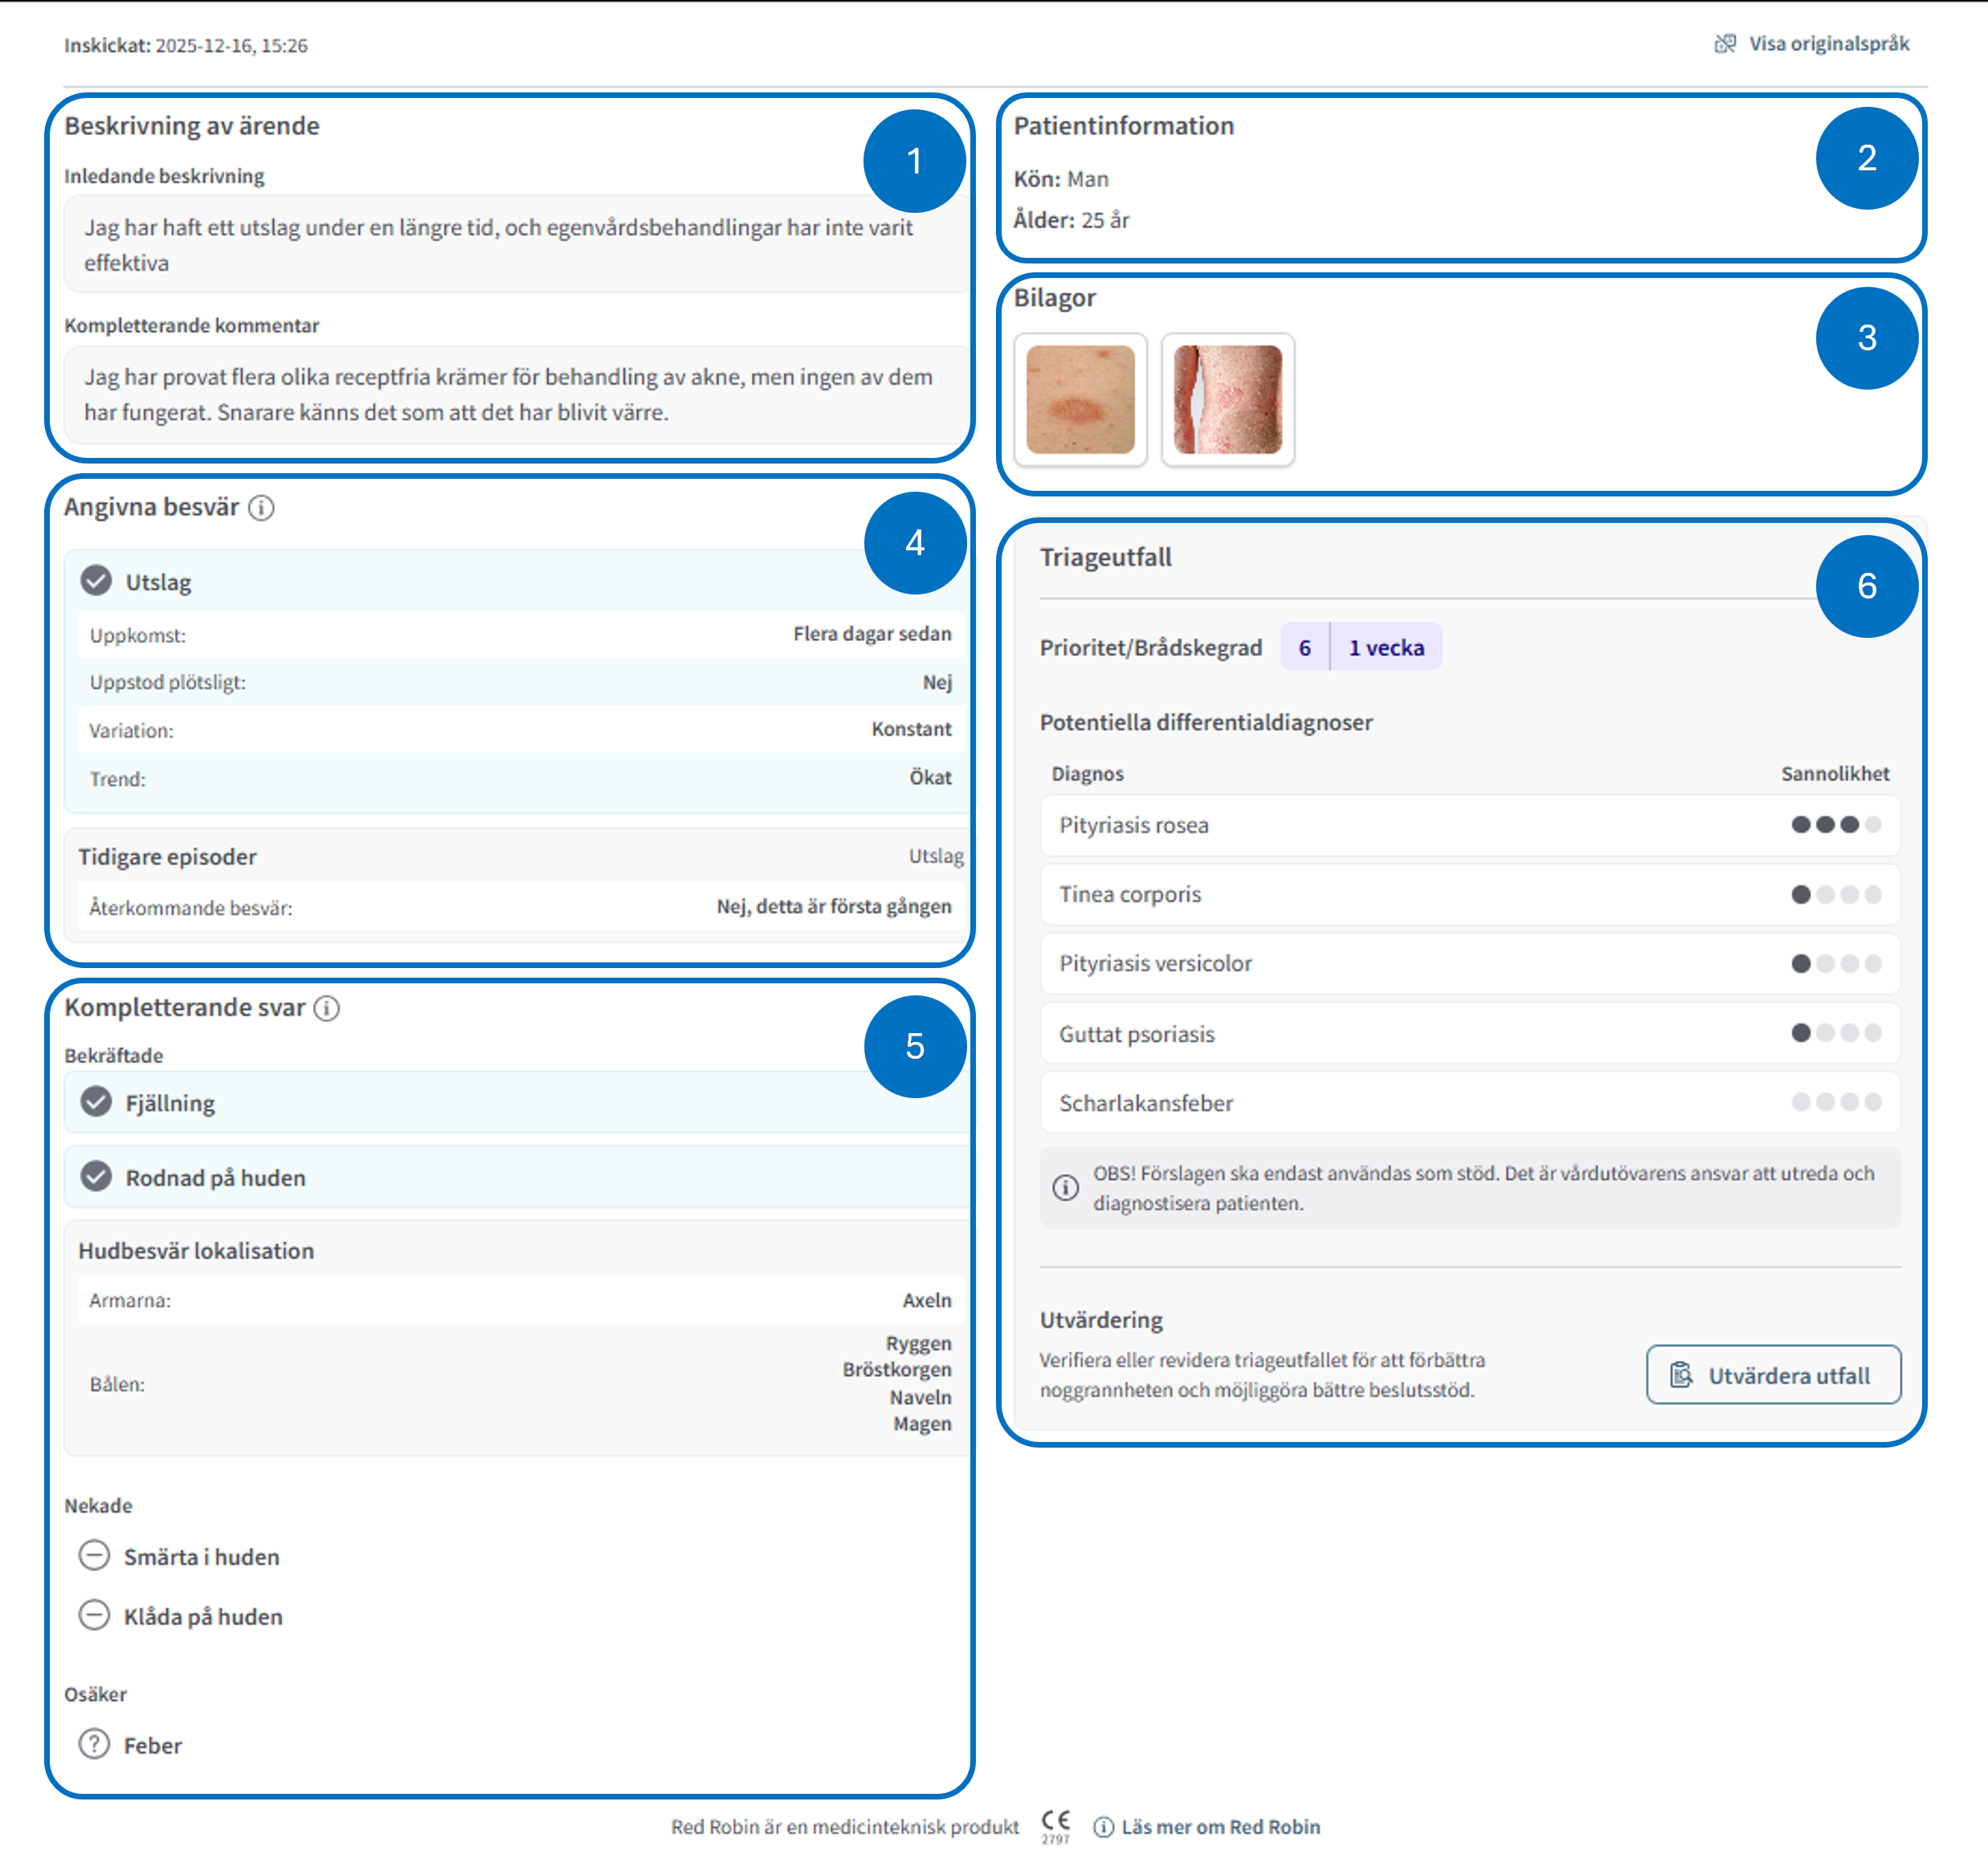The width and height of the screenshot is (1988, 1875).
Task: Click the CE mark icon in footer
Action: [1055, 1824]
